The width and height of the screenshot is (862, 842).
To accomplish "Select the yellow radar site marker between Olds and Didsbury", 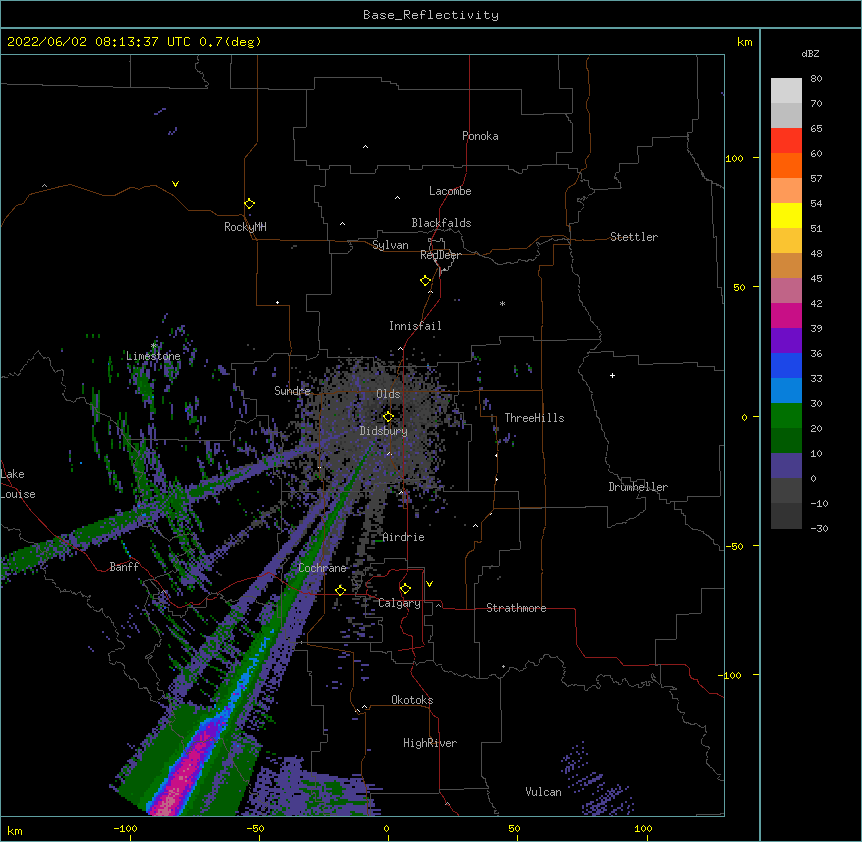I will tap(388, 416).
